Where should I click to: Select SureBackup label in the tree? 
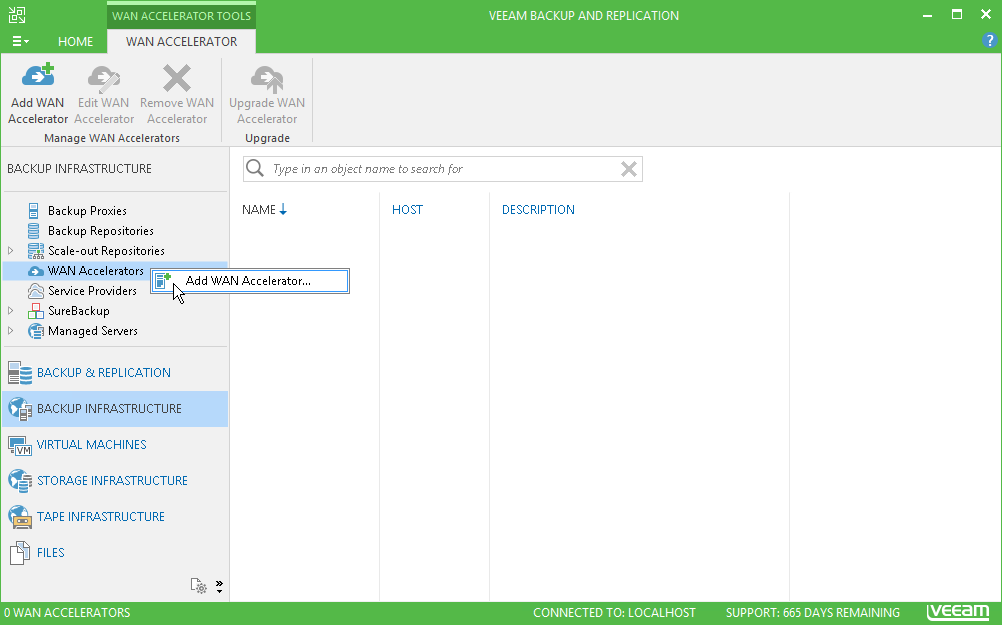(79, 311)
